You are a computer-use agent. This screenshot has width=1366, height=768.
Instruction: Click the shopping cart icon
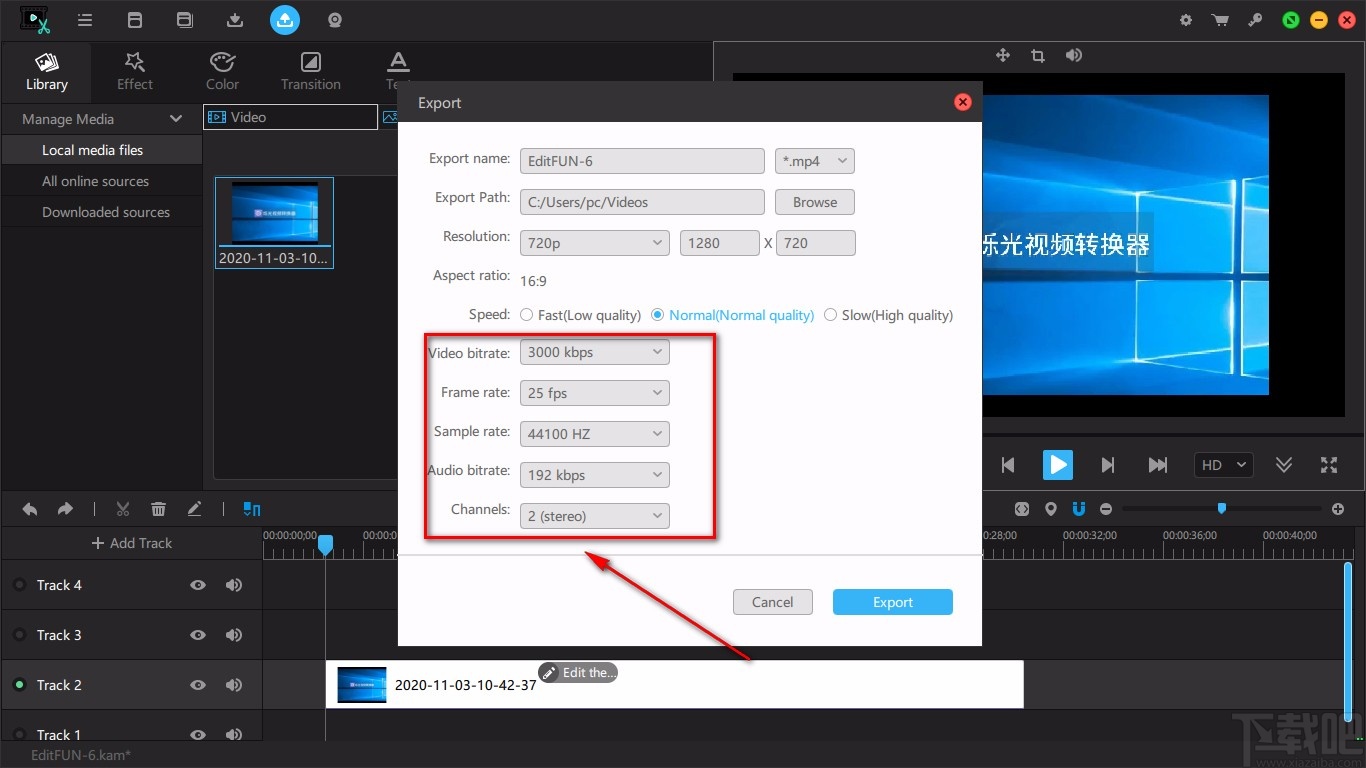[x=1220, y=20]
